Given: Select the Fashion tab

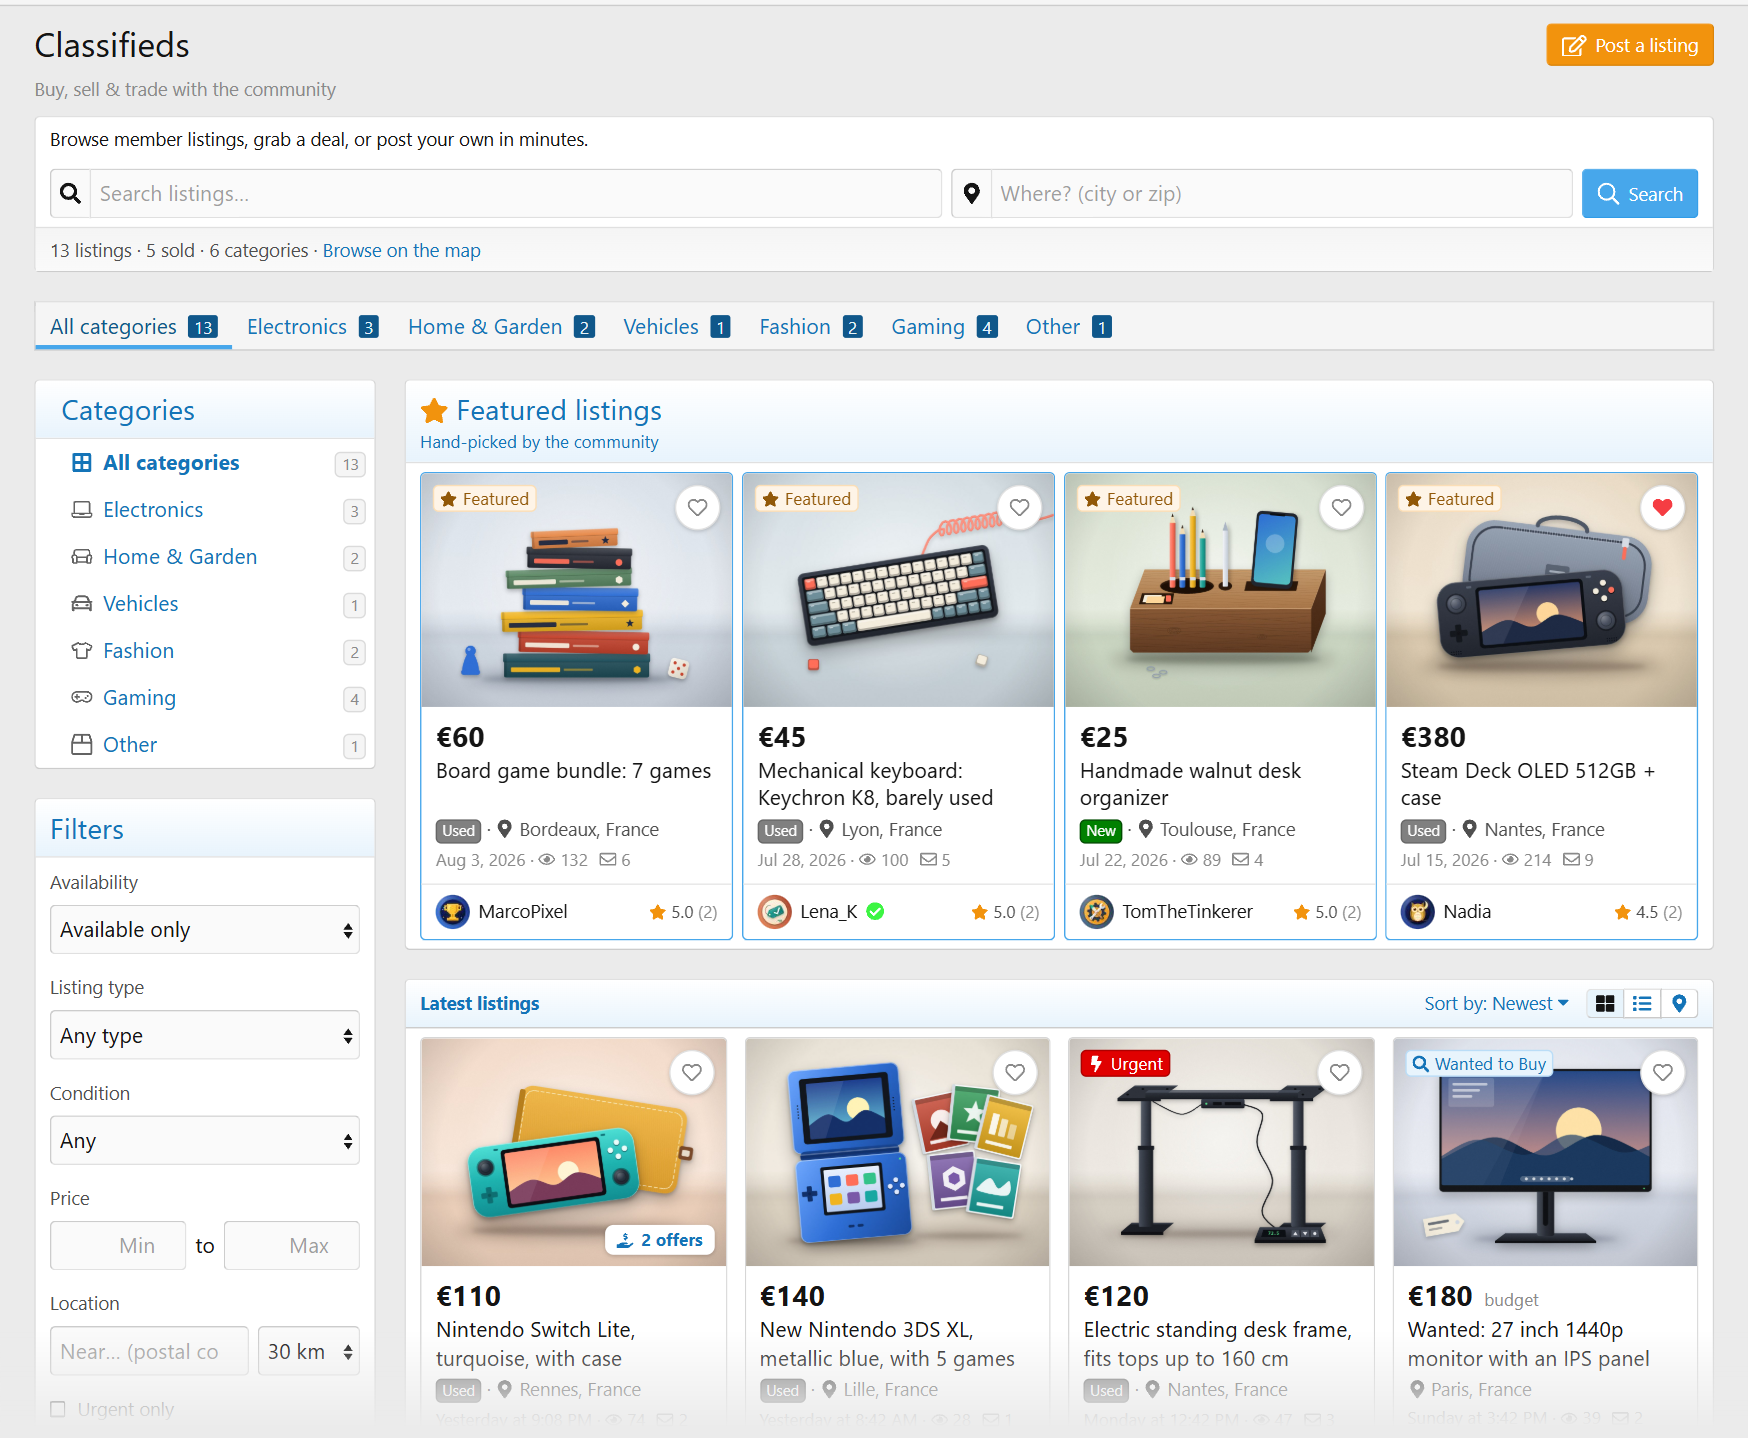Looking at the screenshot, I should click(810, 327).
